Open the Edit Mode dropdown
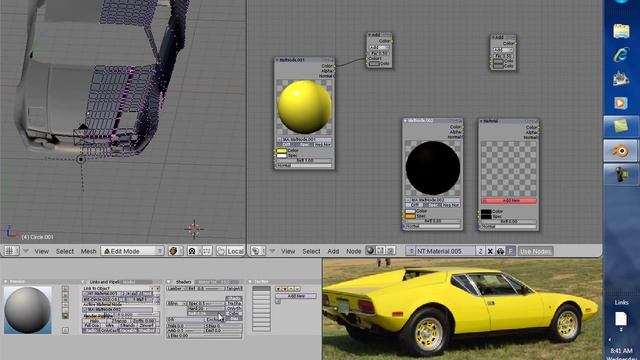Viewport: 640px width, 360px height. point(133,251)
